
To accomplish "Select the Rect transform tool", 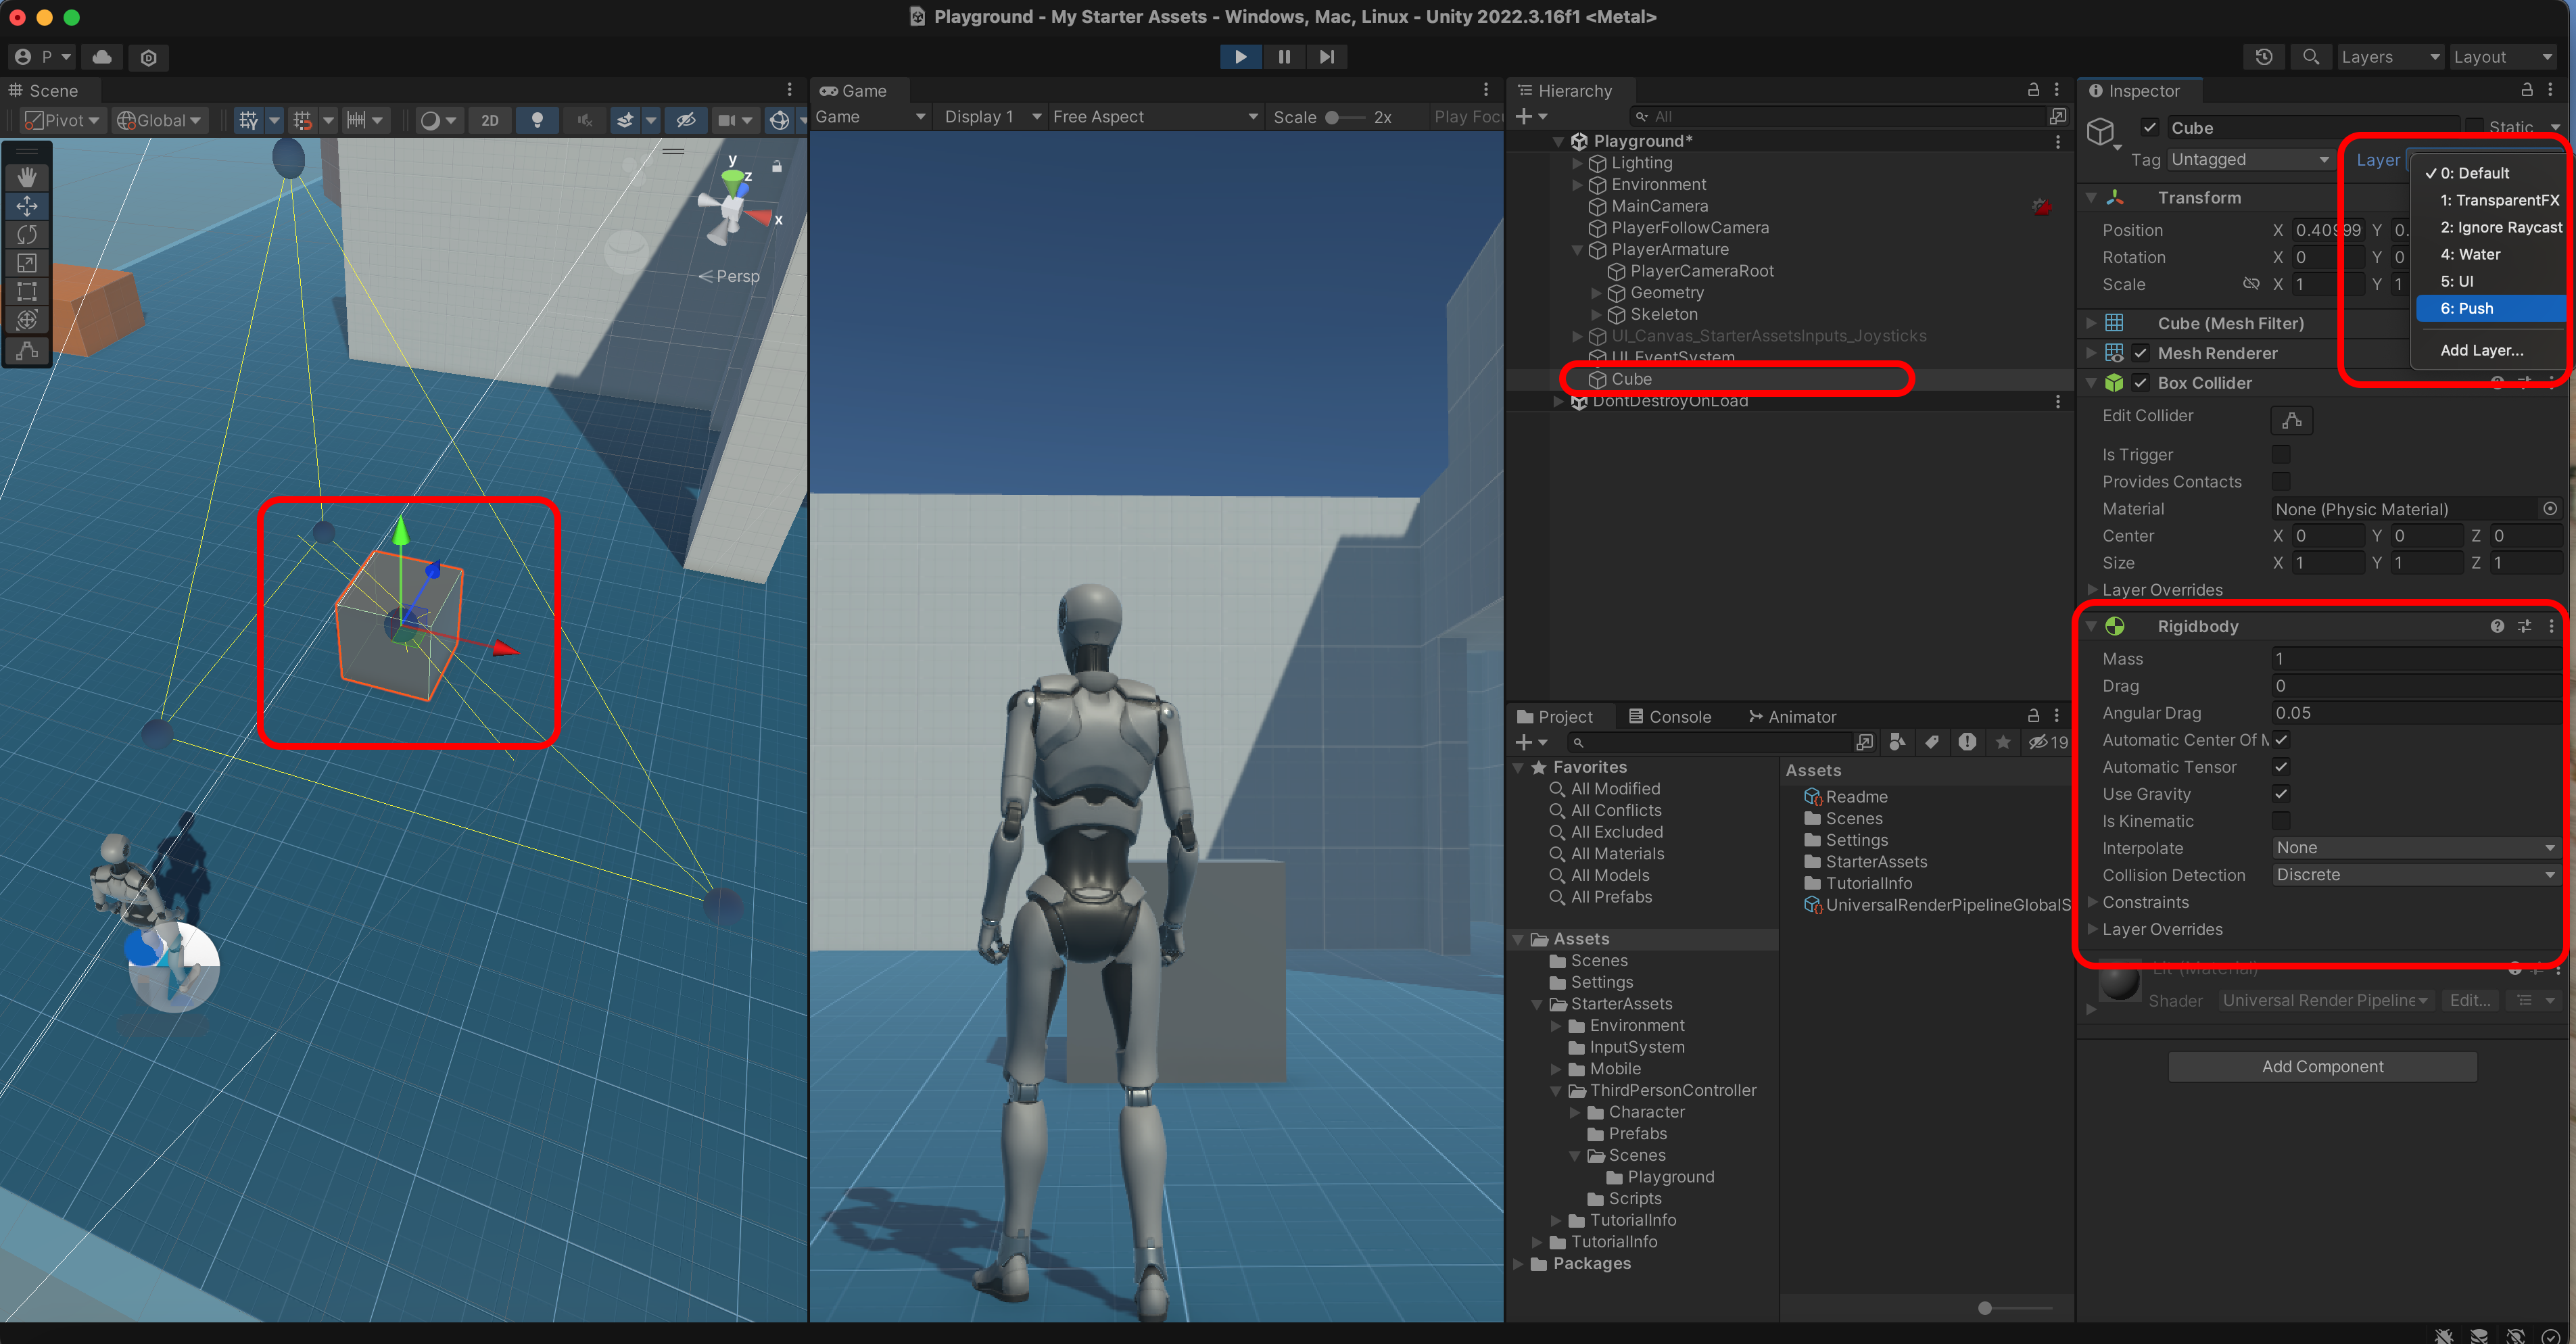I will point(27,292).
